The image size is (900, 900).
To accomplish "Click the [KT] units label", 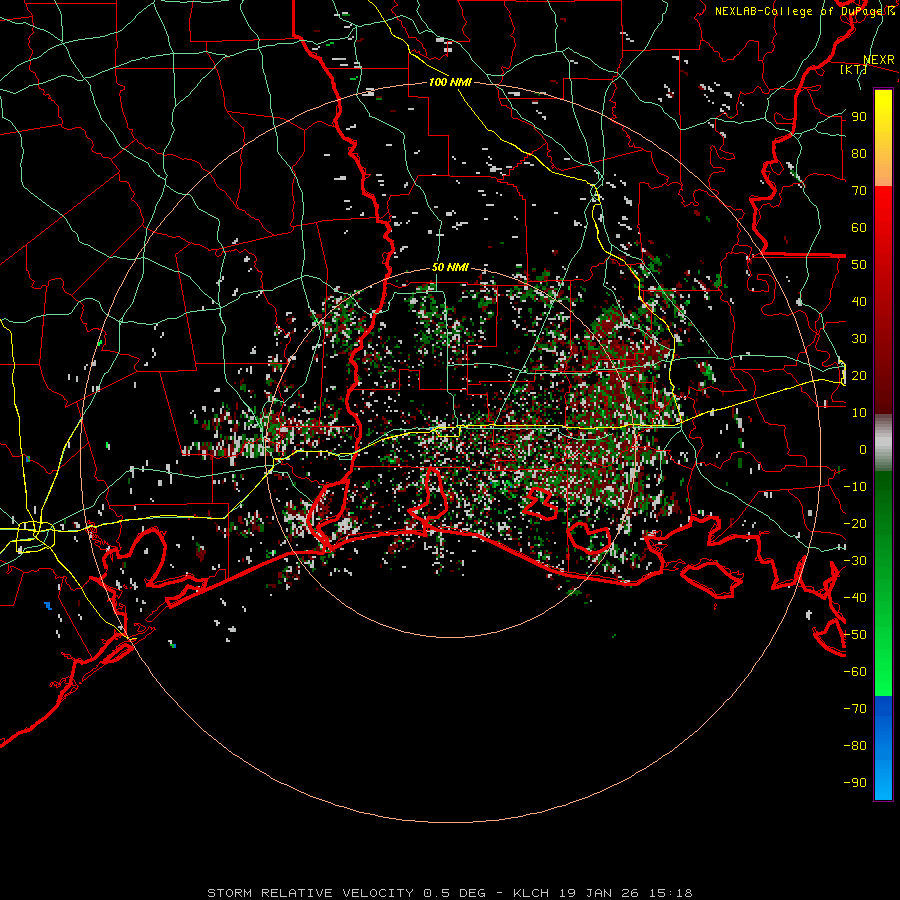I will [x=854, y=69].
